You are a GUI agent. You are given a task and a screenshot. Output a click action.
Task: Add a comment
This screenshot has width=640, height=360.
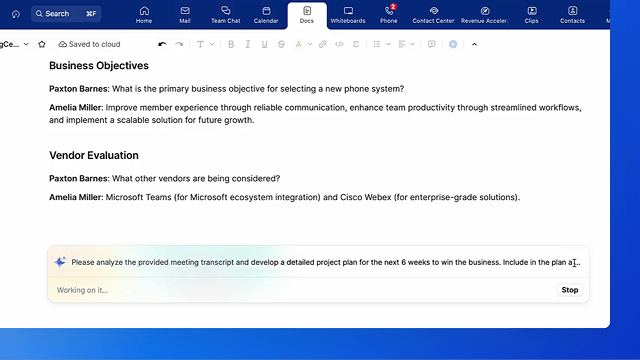click(431, 44)
